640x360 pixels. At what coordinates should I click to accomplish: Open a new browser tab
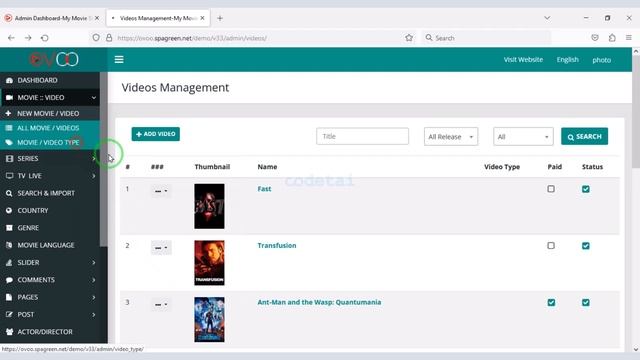220,18
